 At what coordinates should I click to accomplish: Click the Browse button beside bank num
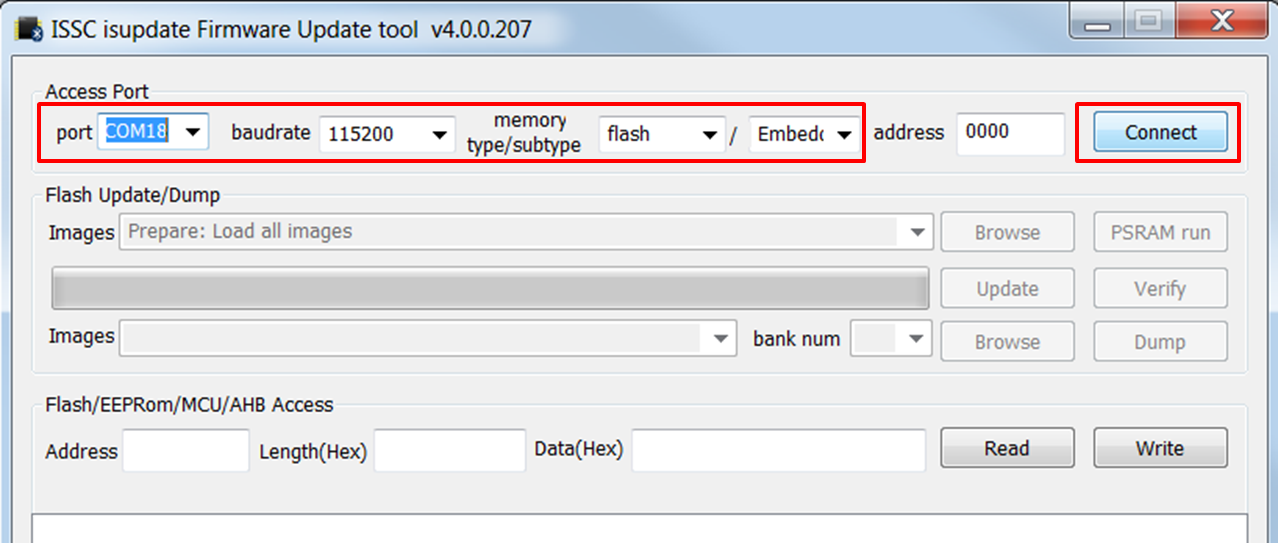coord(1007,341)
